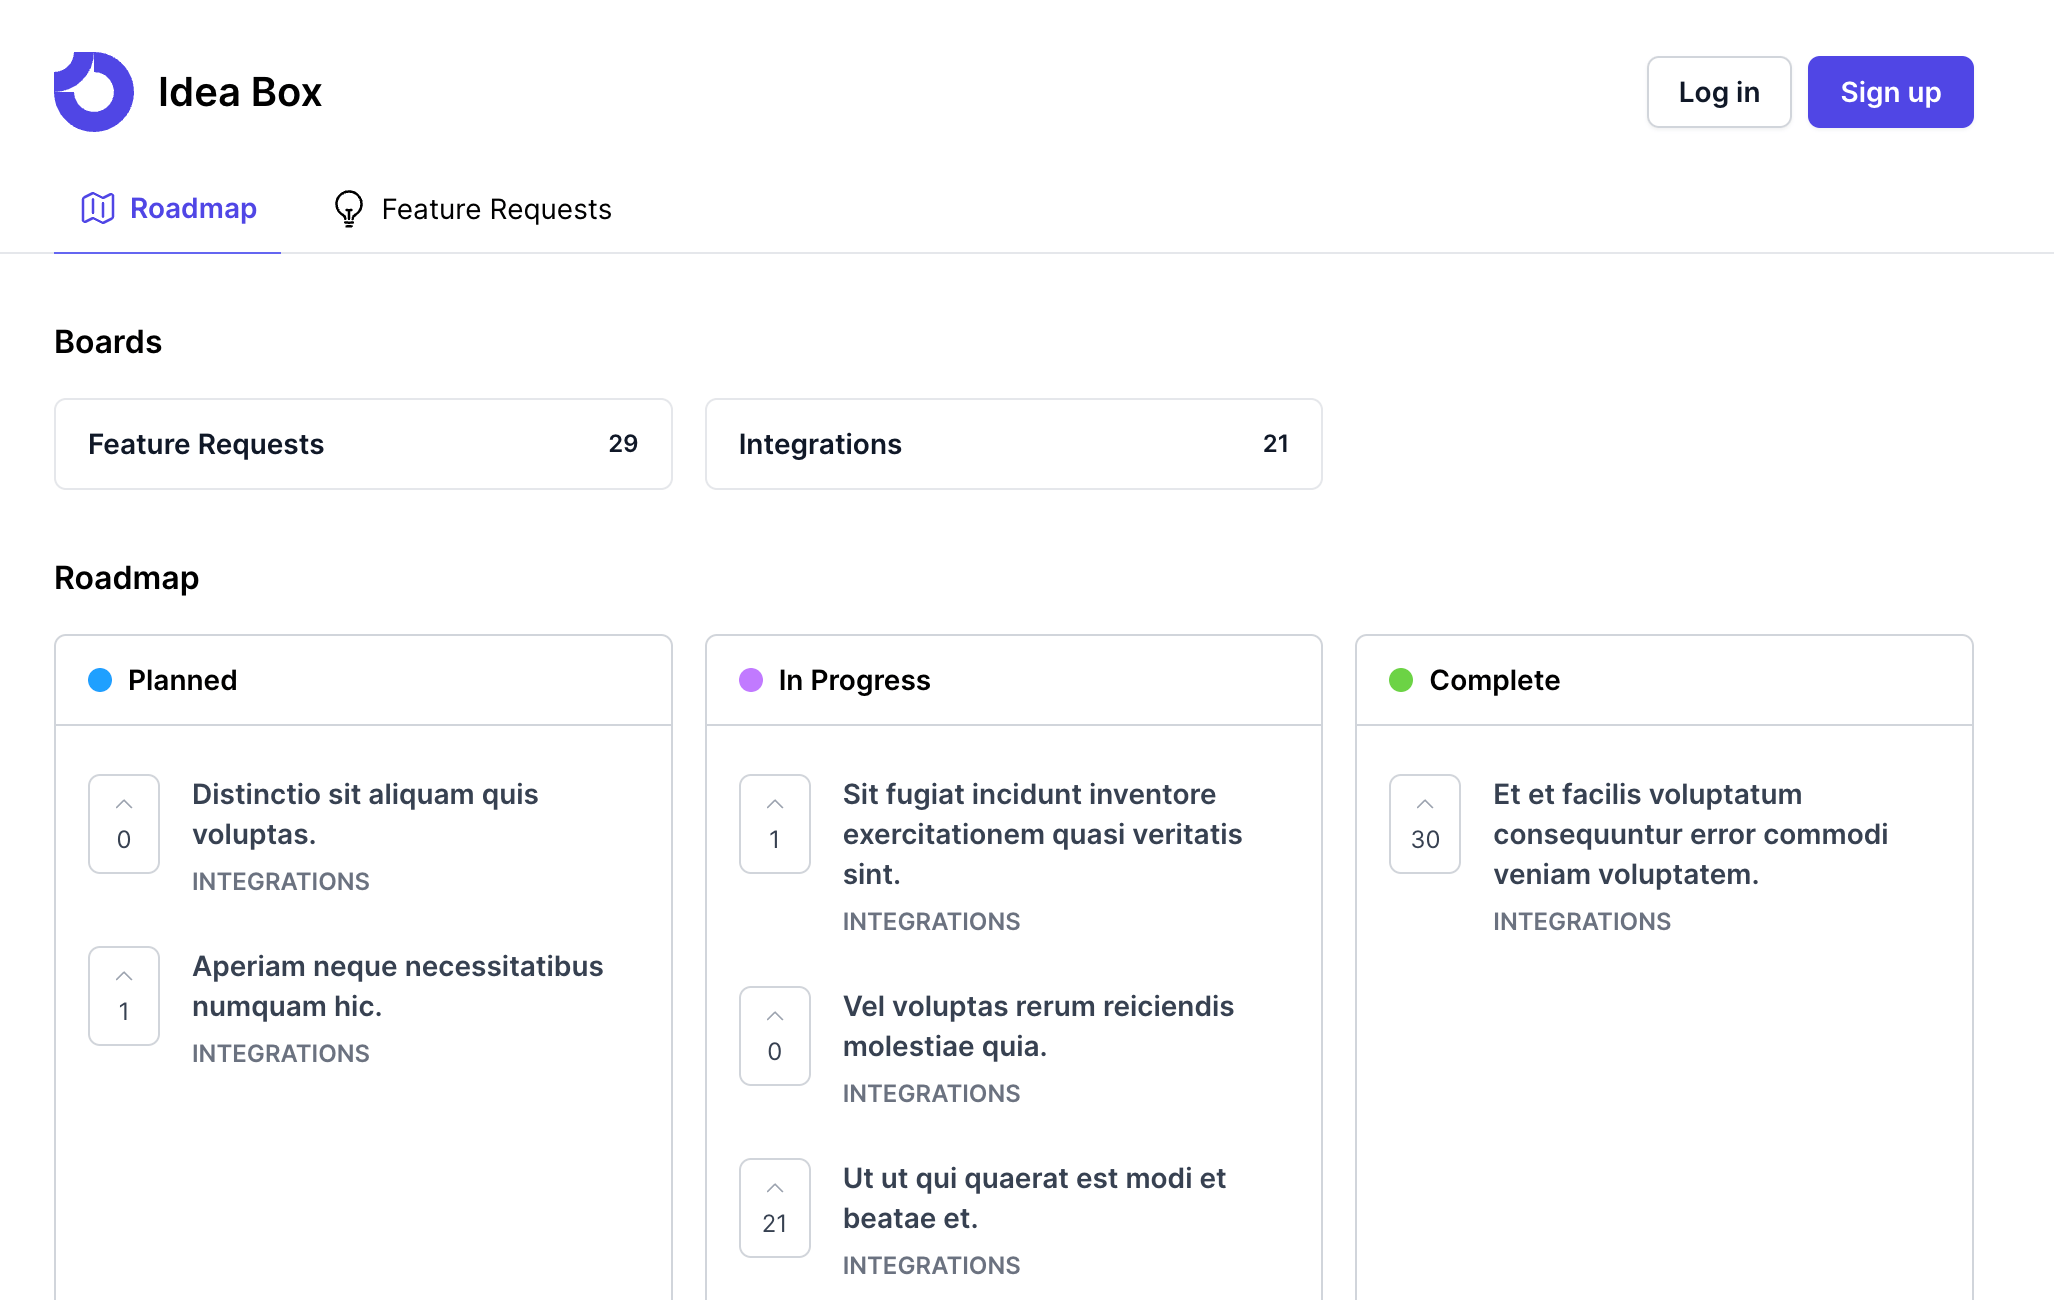
Task: Click the Idea Box logo icon
Action: pos(94,92)
